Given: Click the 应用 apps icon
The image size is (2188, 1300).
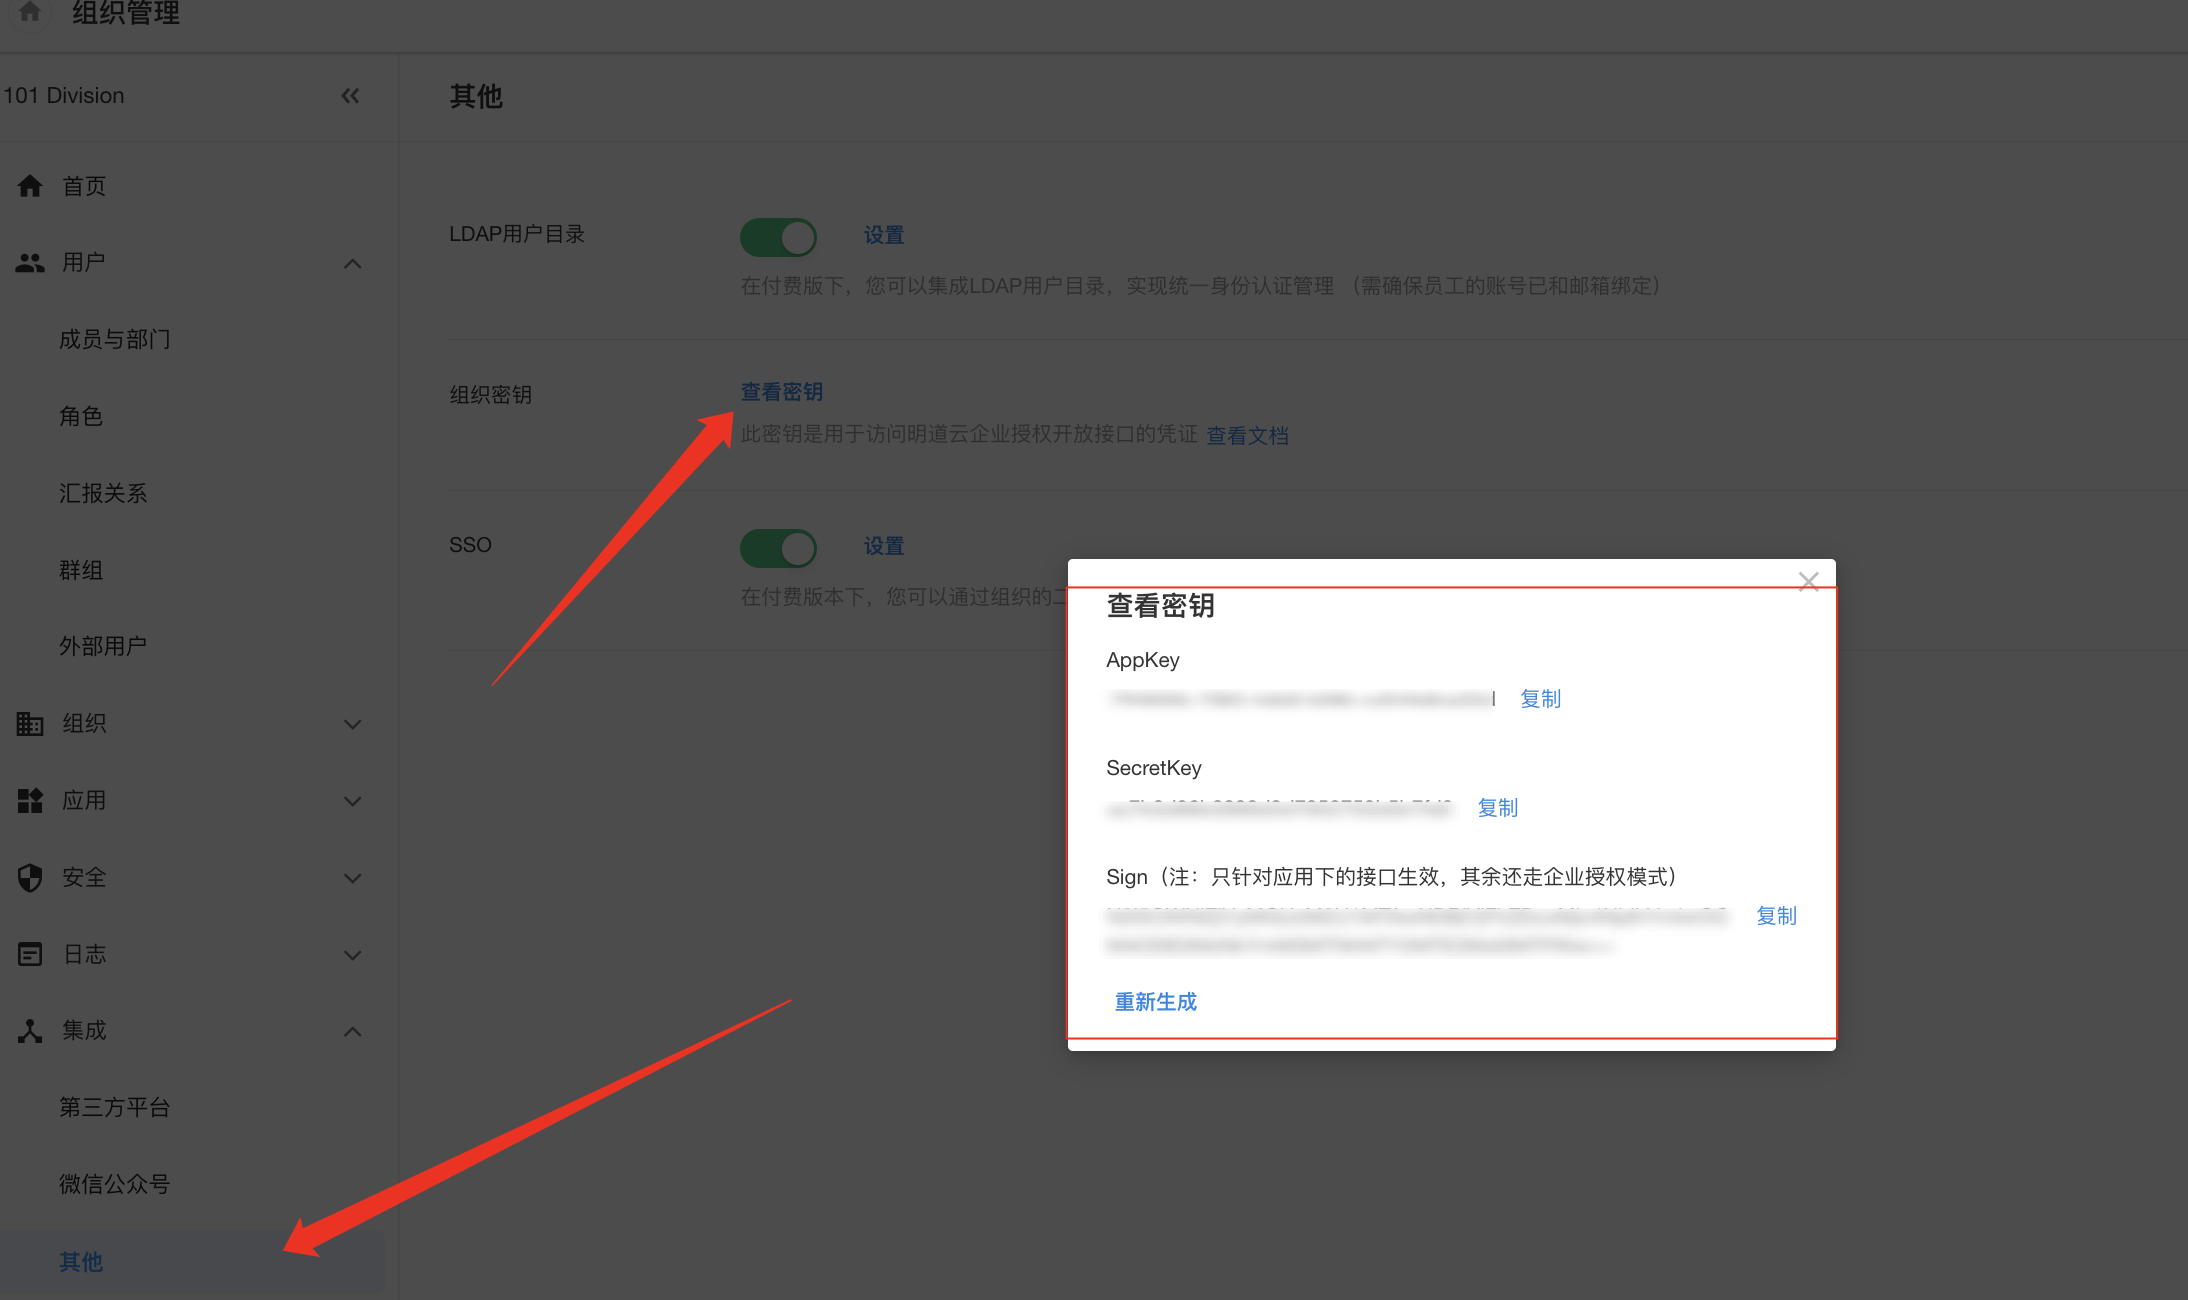Looking at the screenshot, I should [x=30, y=801].
